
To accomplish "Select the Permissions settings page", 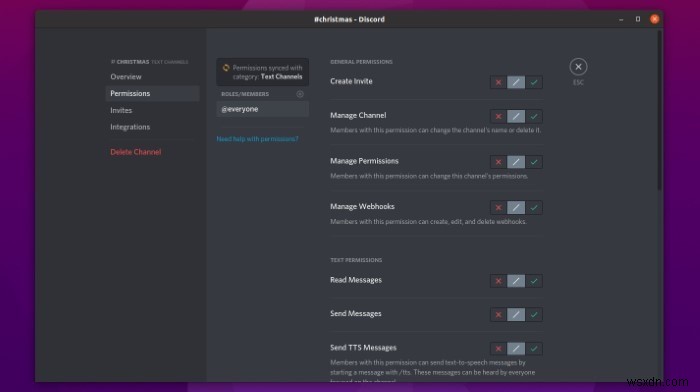I will click(152, 93).
